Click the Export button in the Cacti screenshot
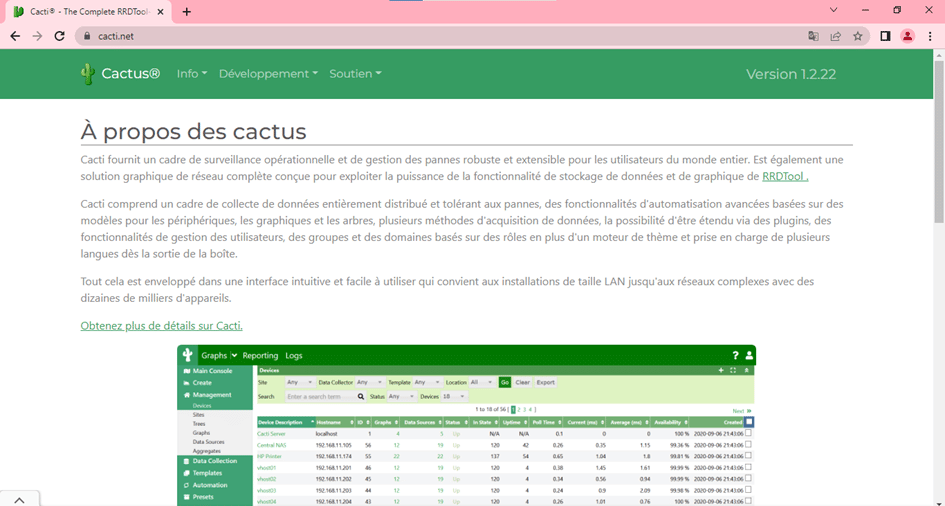The width and height of the screenshot is (945, 506). [545, 383]
